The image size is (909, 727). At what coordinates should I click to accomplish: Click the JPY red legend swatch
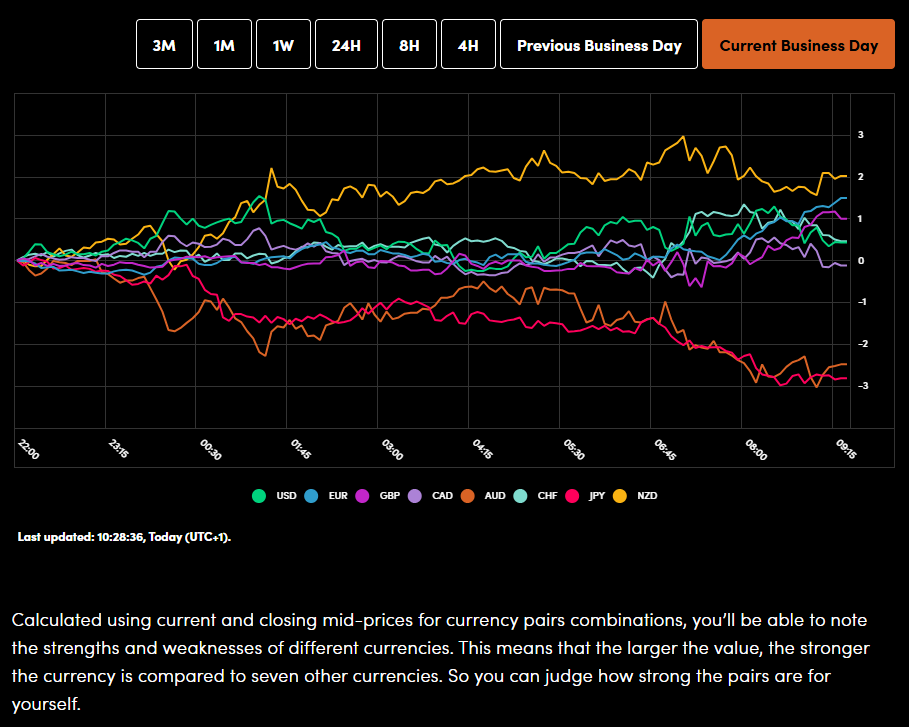tap(574, 495)
